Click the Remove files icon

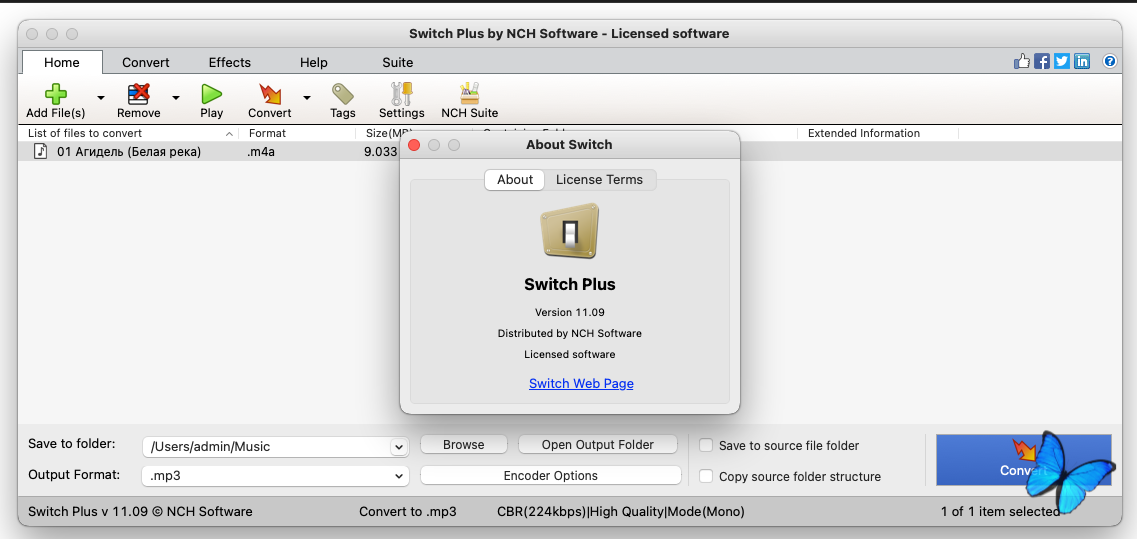pos(139,94)
